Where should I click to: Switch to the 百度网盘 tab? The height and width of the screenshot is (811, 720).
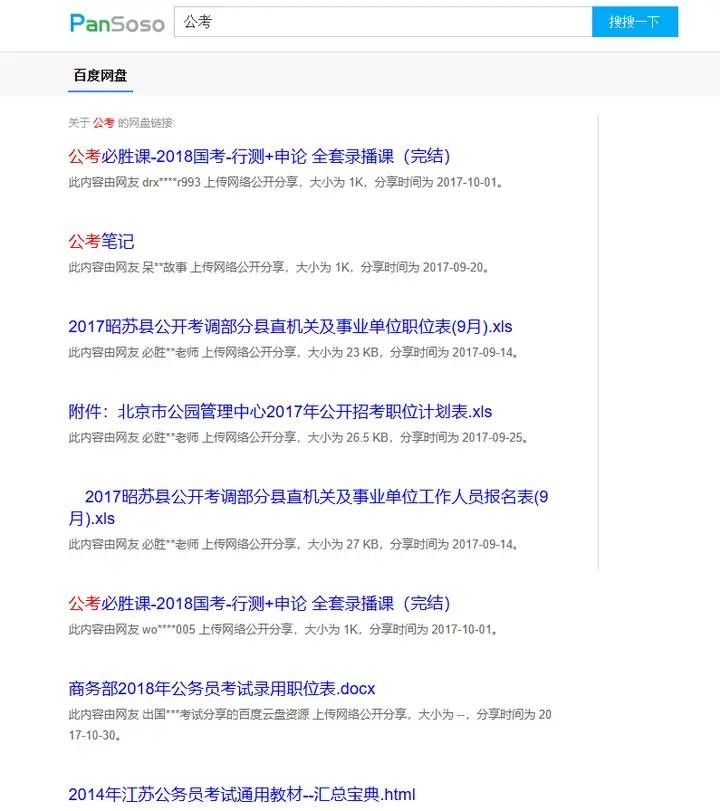100,76
